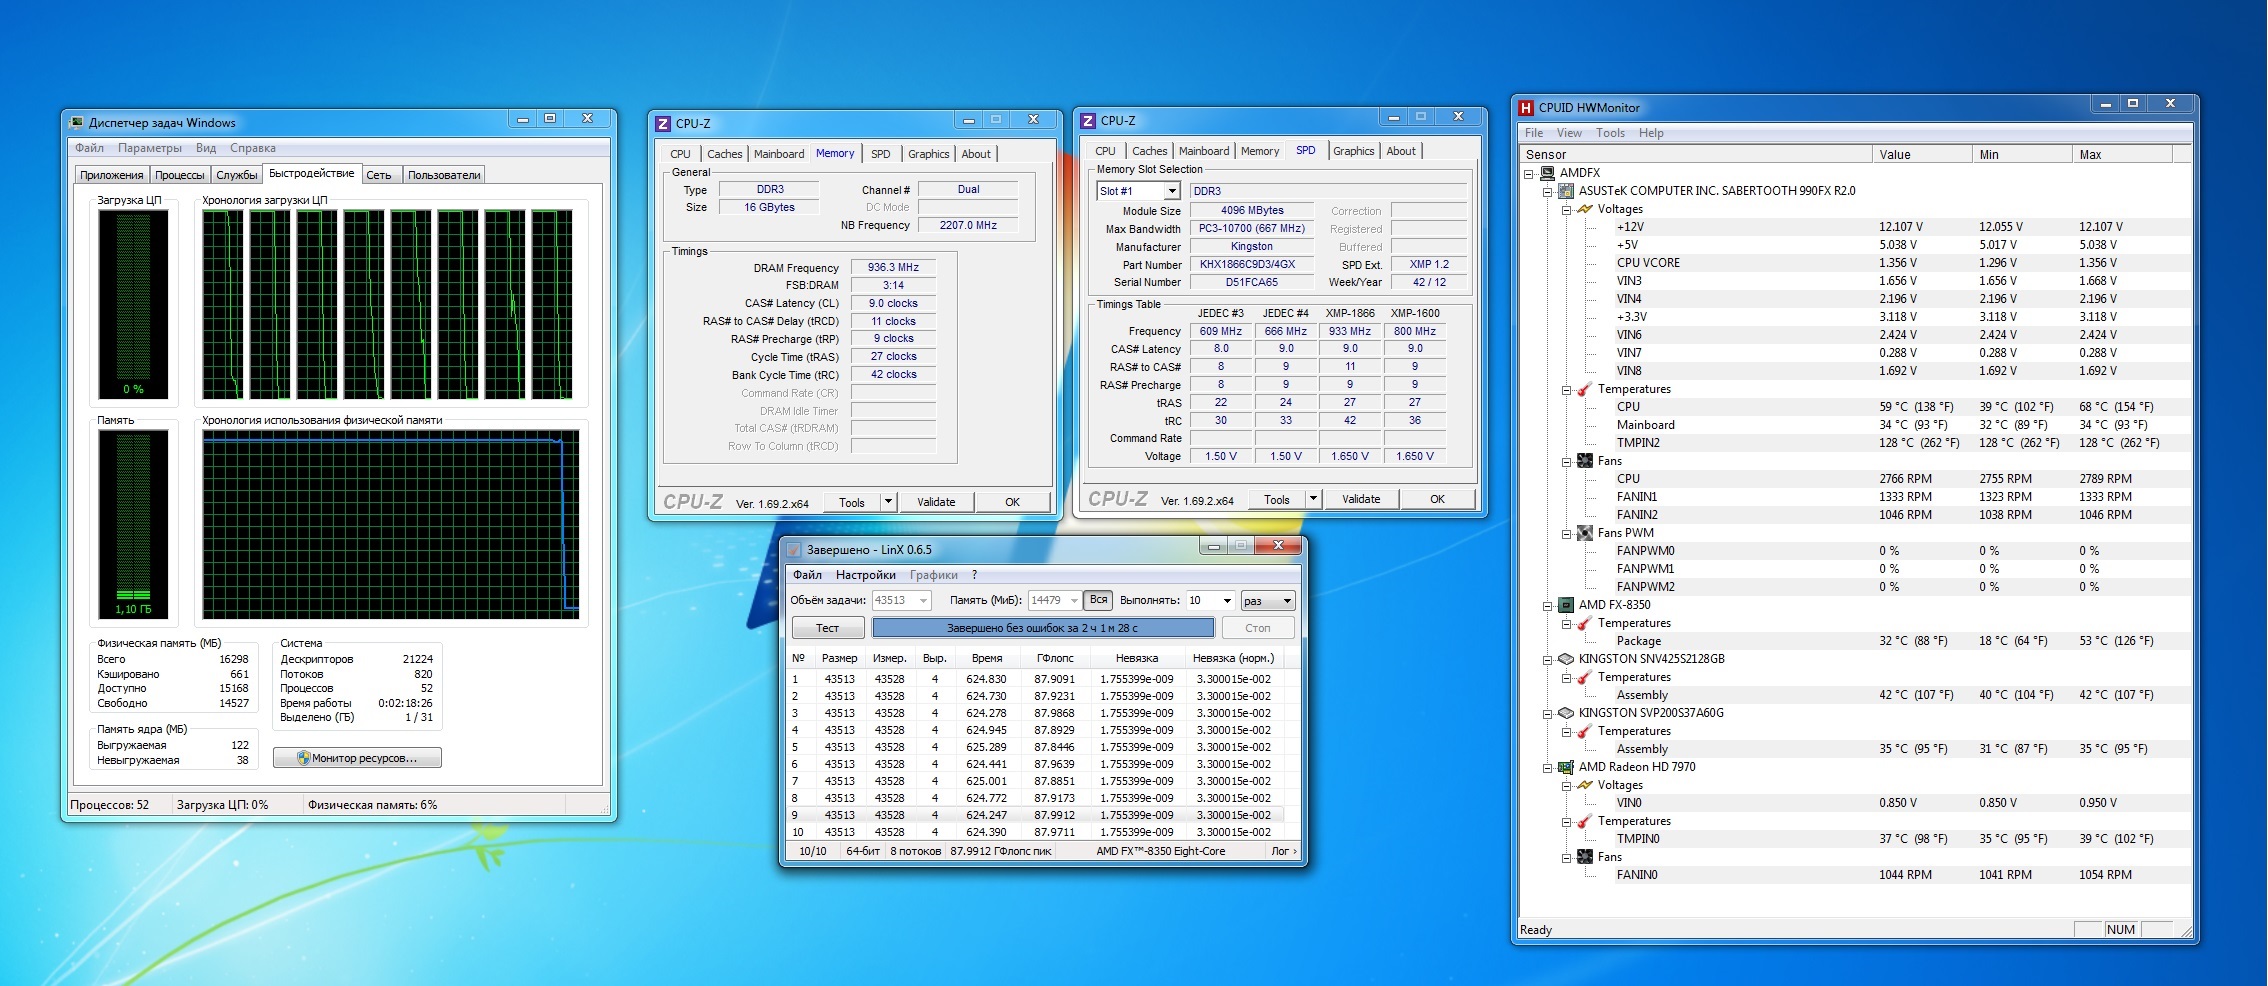Click the Task Manager title bar icon
This screenshot has width=2268, height=986.
pos(77,123)
